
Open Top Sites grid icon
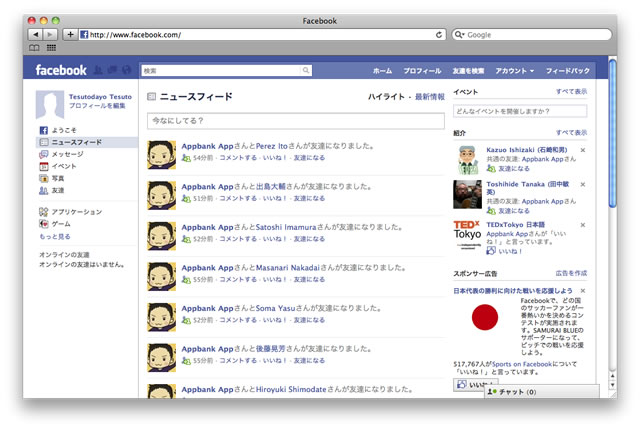coord(51,48)
